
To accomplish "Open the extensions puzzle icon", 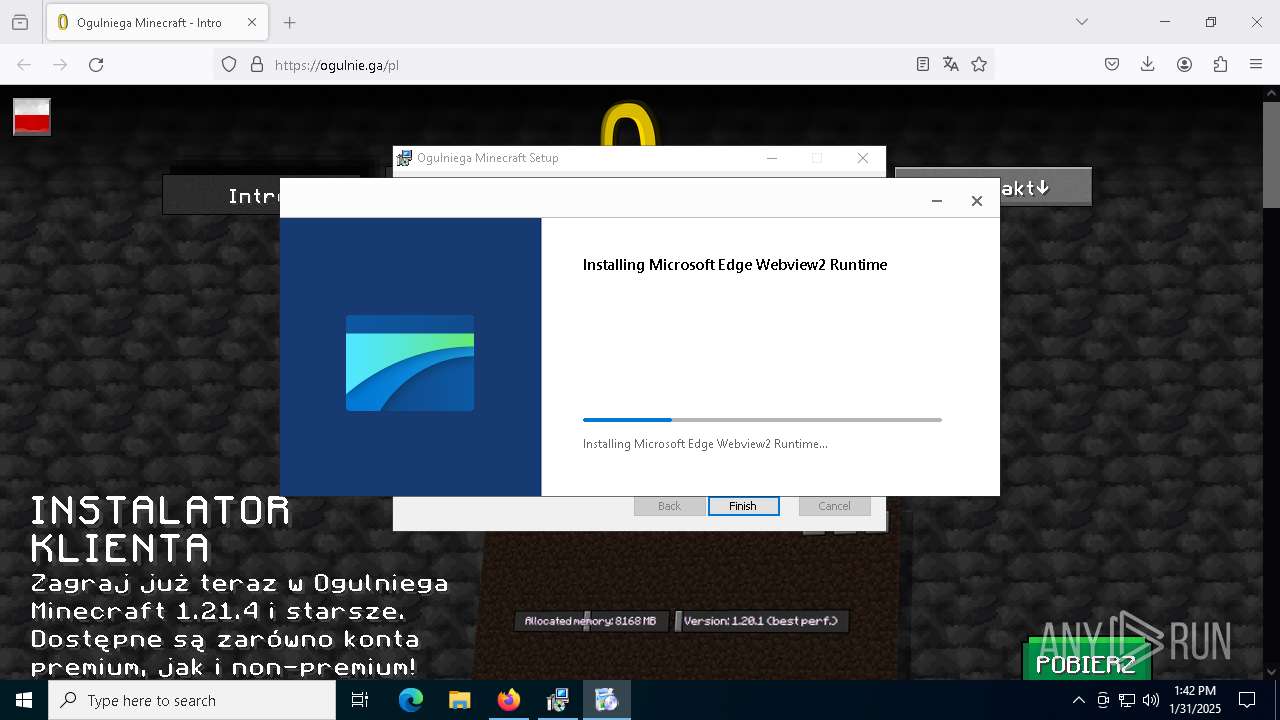I will (1220, 64).
